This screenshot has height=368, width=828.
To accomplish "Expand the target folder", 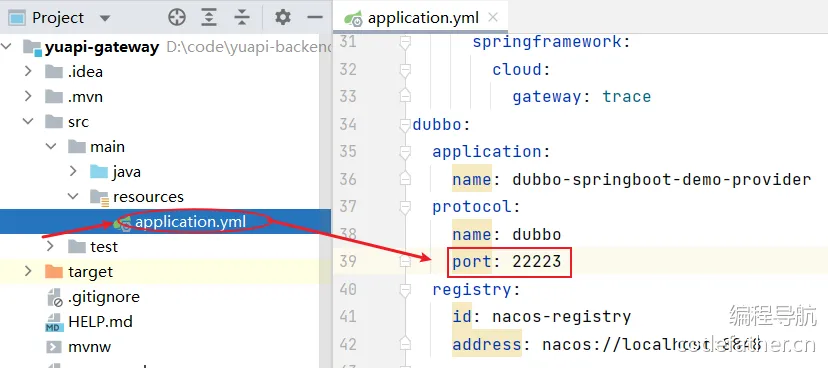I will (x=29, y=271).
